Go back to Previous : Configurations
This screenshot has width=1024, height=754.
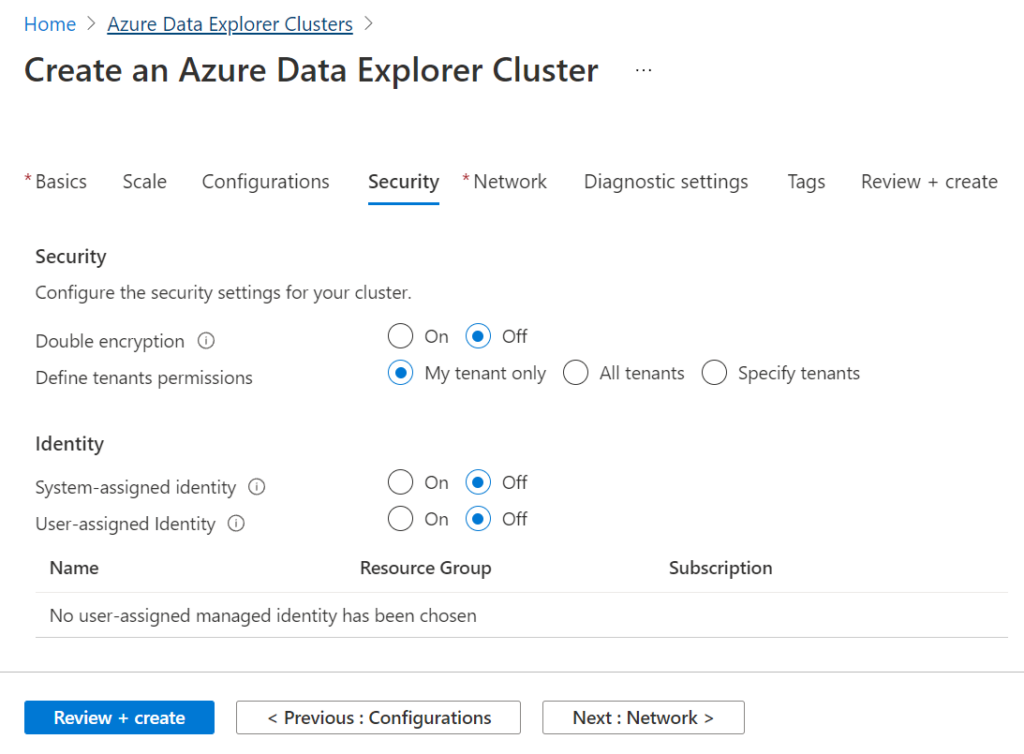tap(378, 717)
